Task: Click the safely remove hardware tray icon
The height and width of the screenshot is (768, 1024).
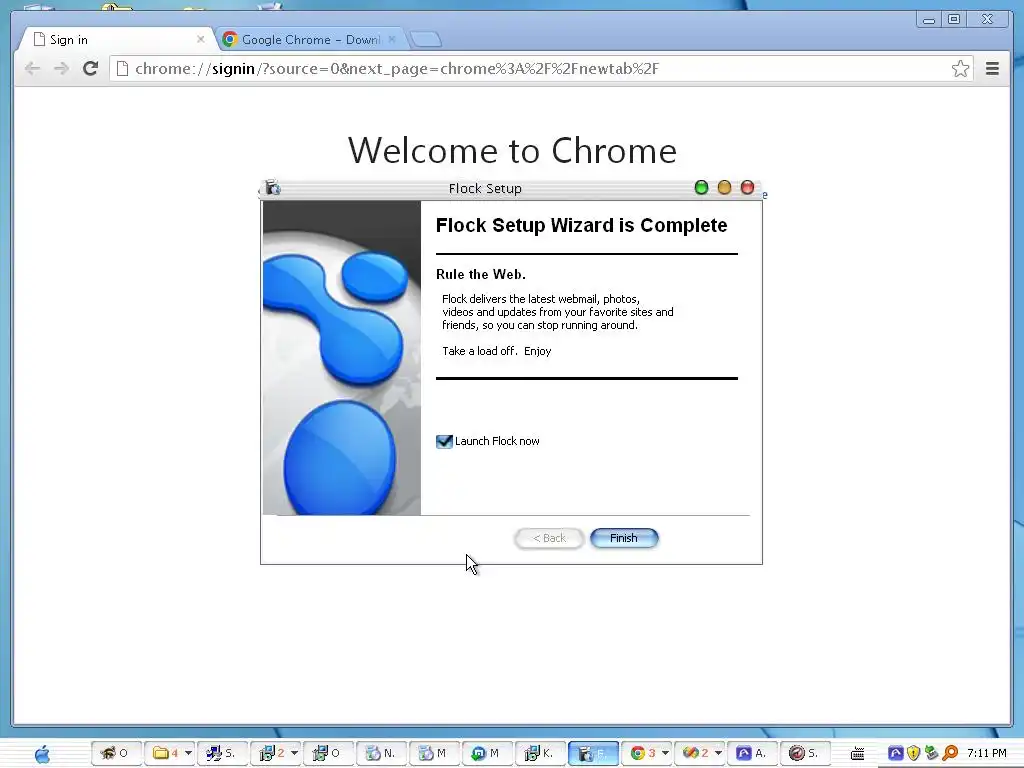Action: (931, 753)
